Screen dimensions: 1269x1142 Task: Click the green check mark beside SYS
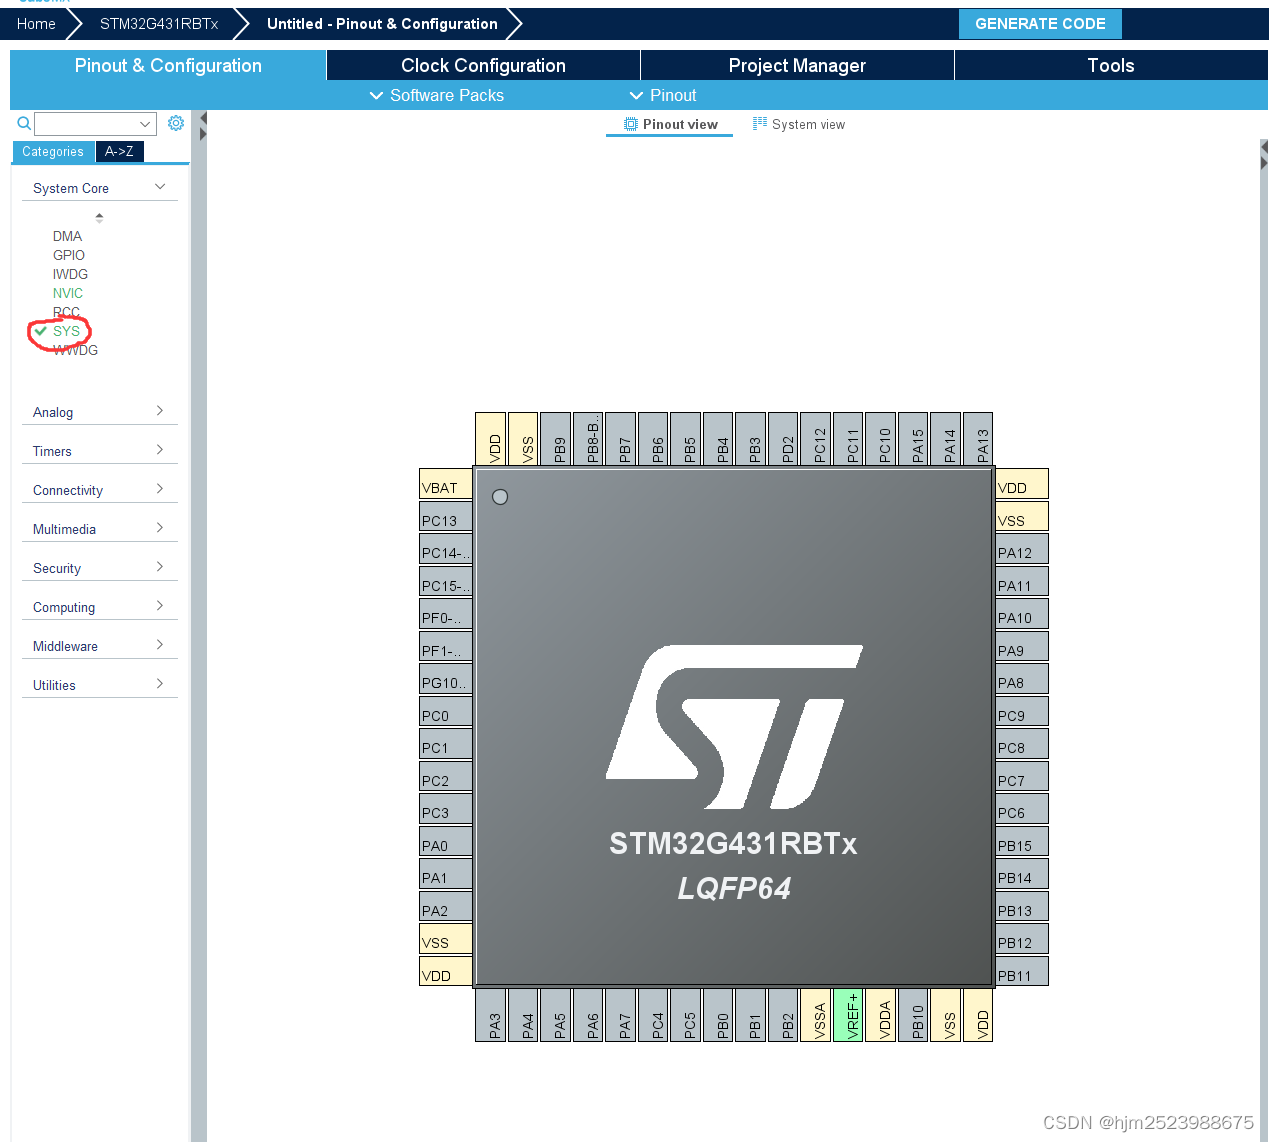pyautogui.click(x=40, y=331)
